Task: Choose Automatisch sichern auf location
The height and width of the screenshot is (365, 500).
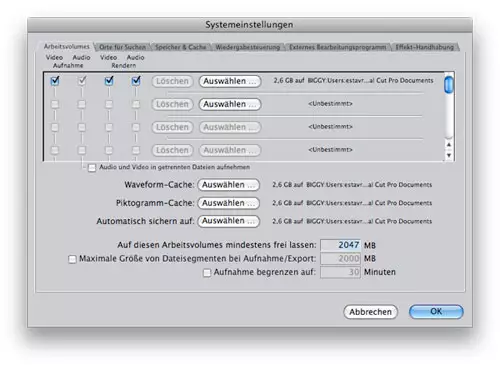Action: [229, 221]
